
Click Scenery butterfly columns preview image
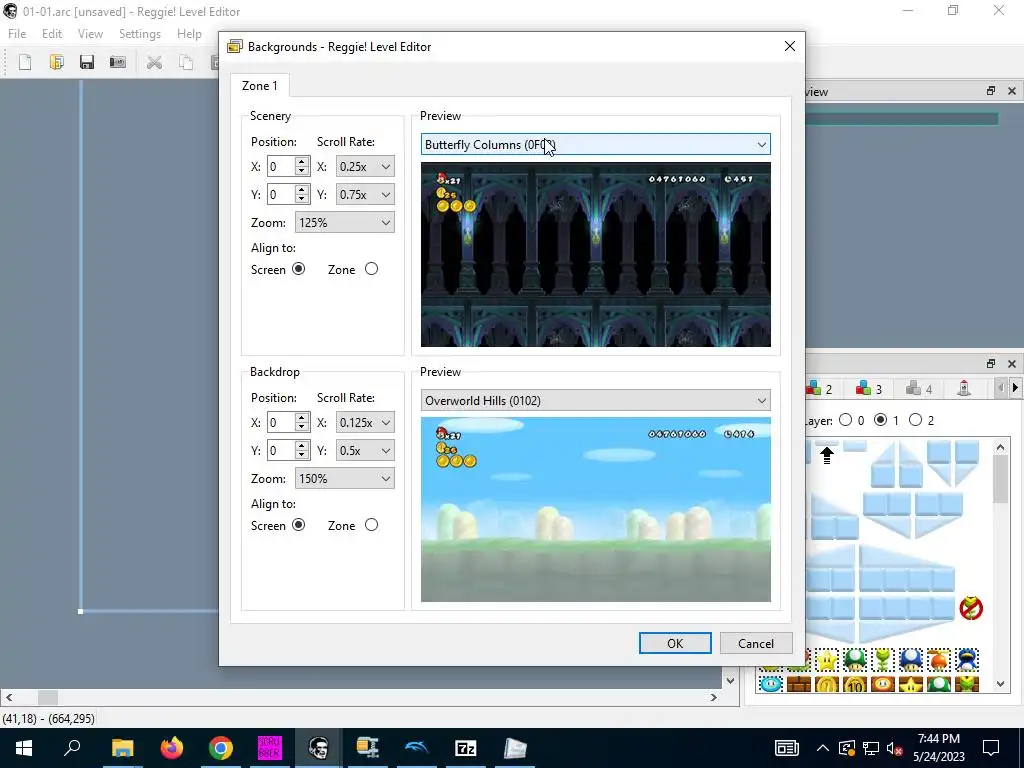pos(596,255)
